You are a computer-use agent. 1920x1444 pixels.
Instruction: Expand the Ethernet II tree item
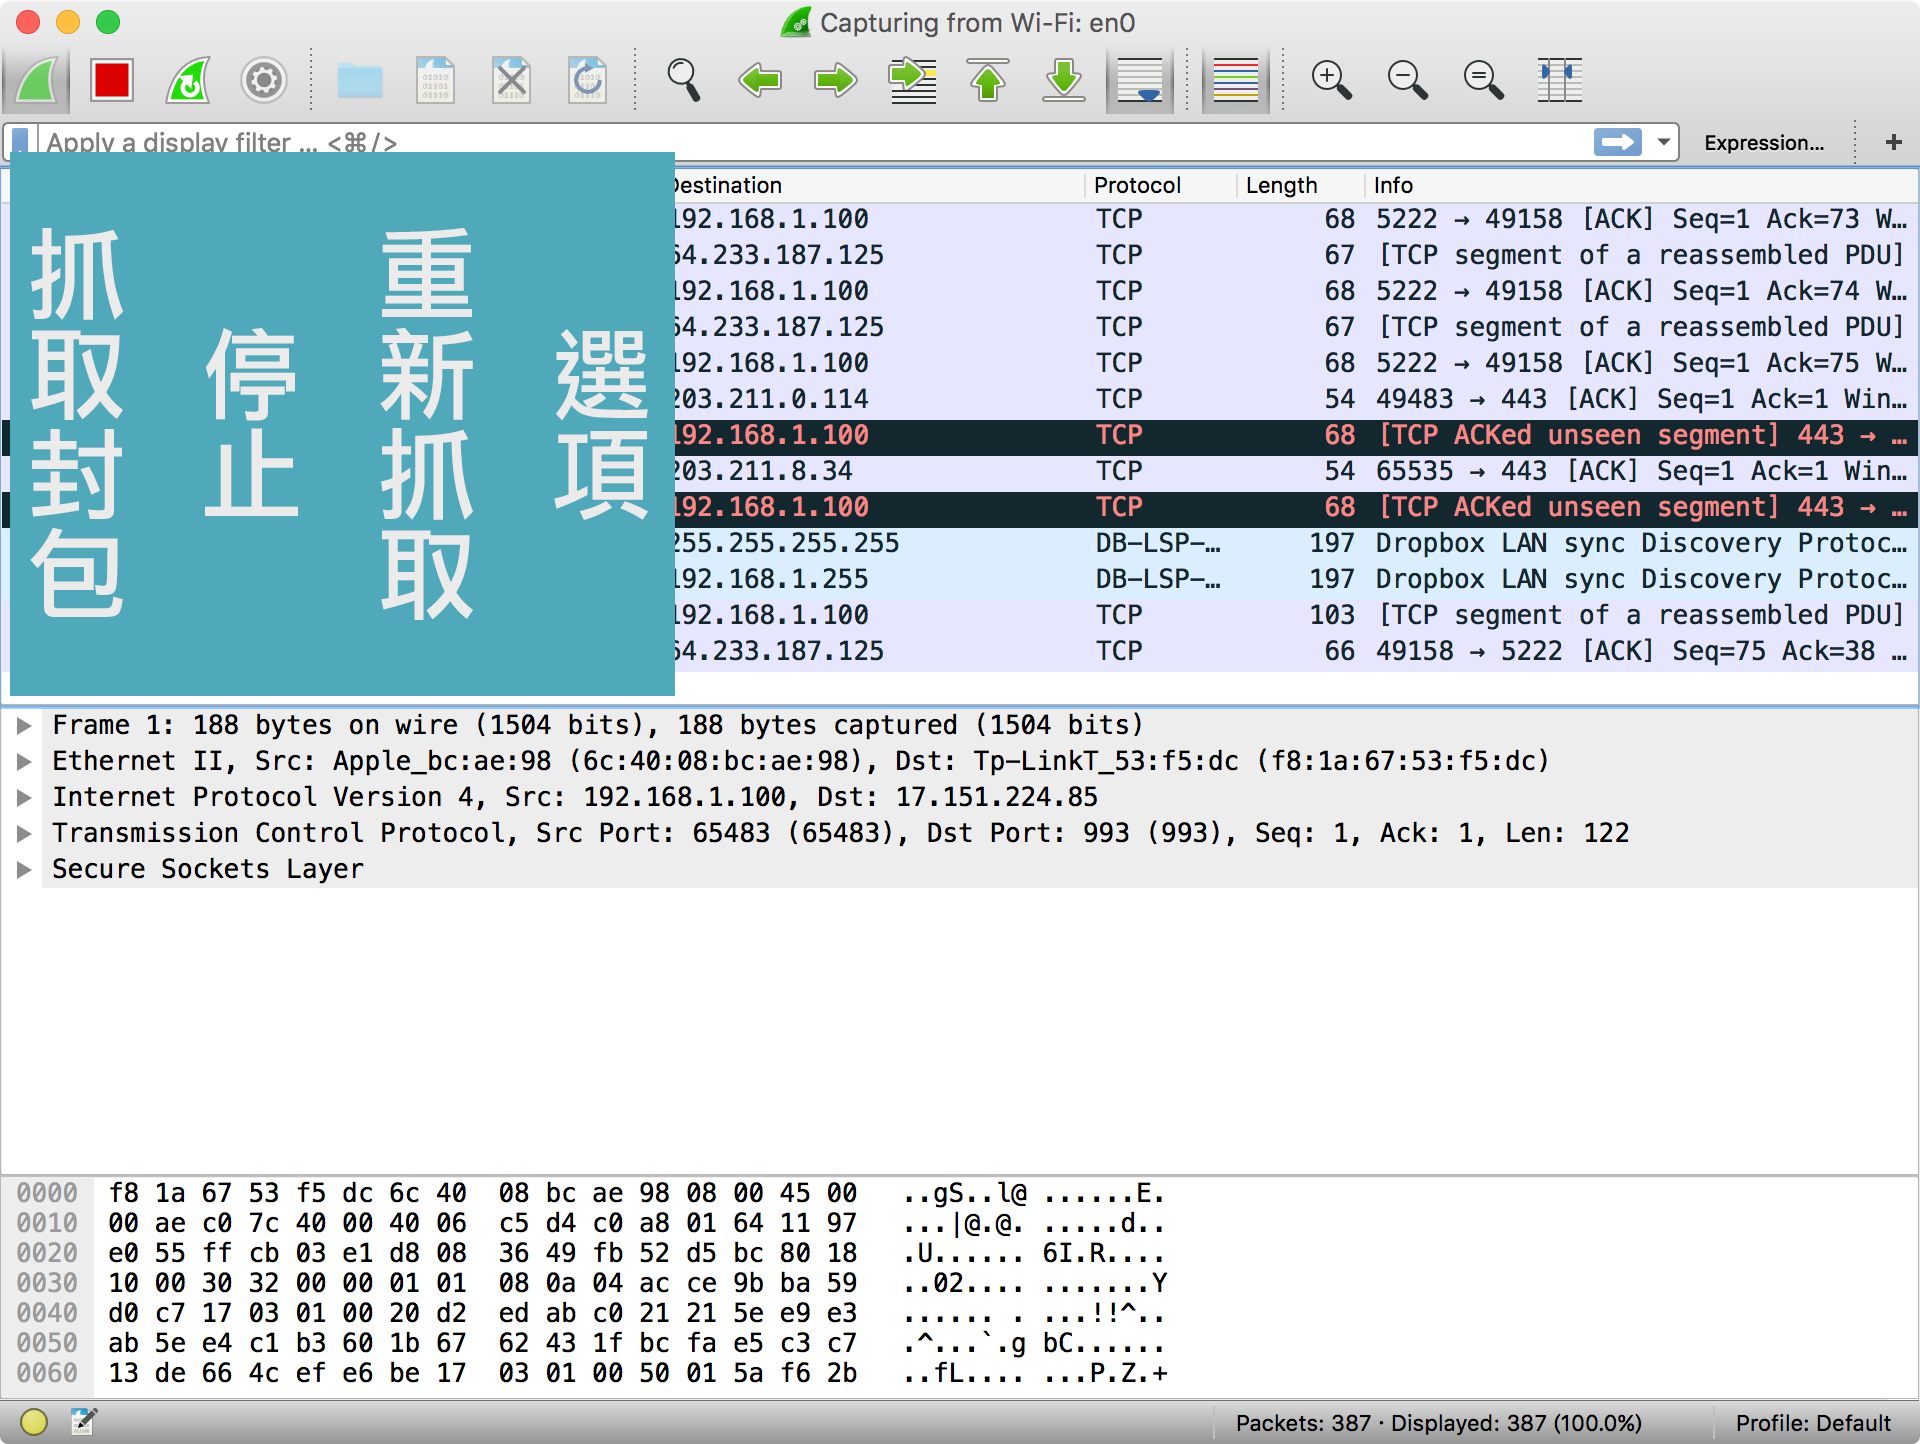(24, 761)
